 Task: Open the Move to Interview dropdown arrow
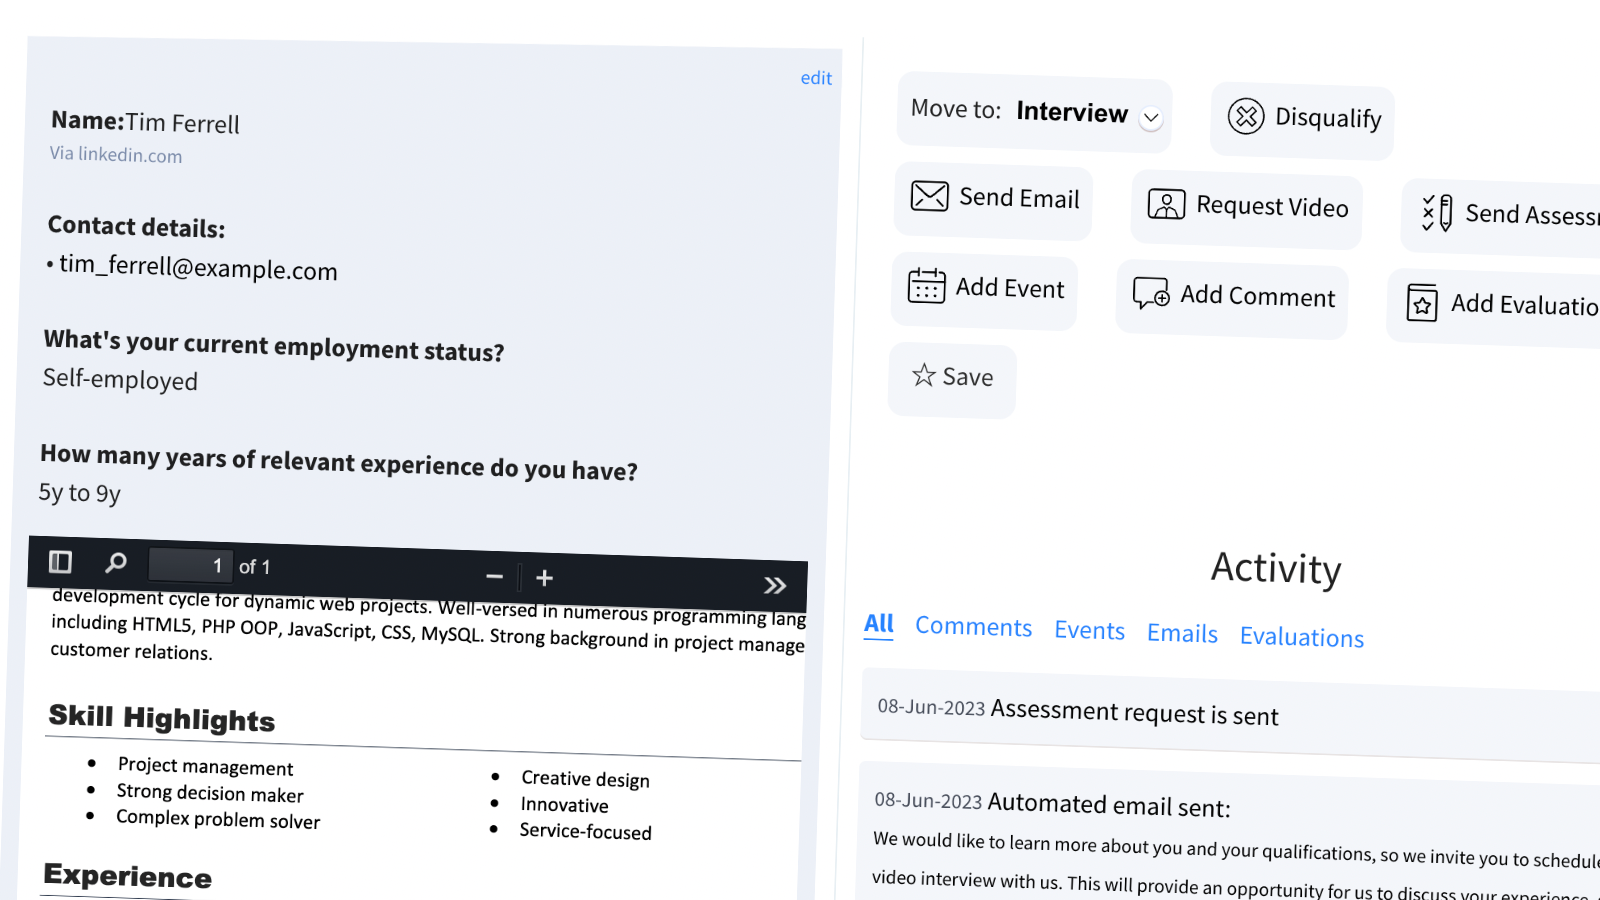pos(1151,118)
